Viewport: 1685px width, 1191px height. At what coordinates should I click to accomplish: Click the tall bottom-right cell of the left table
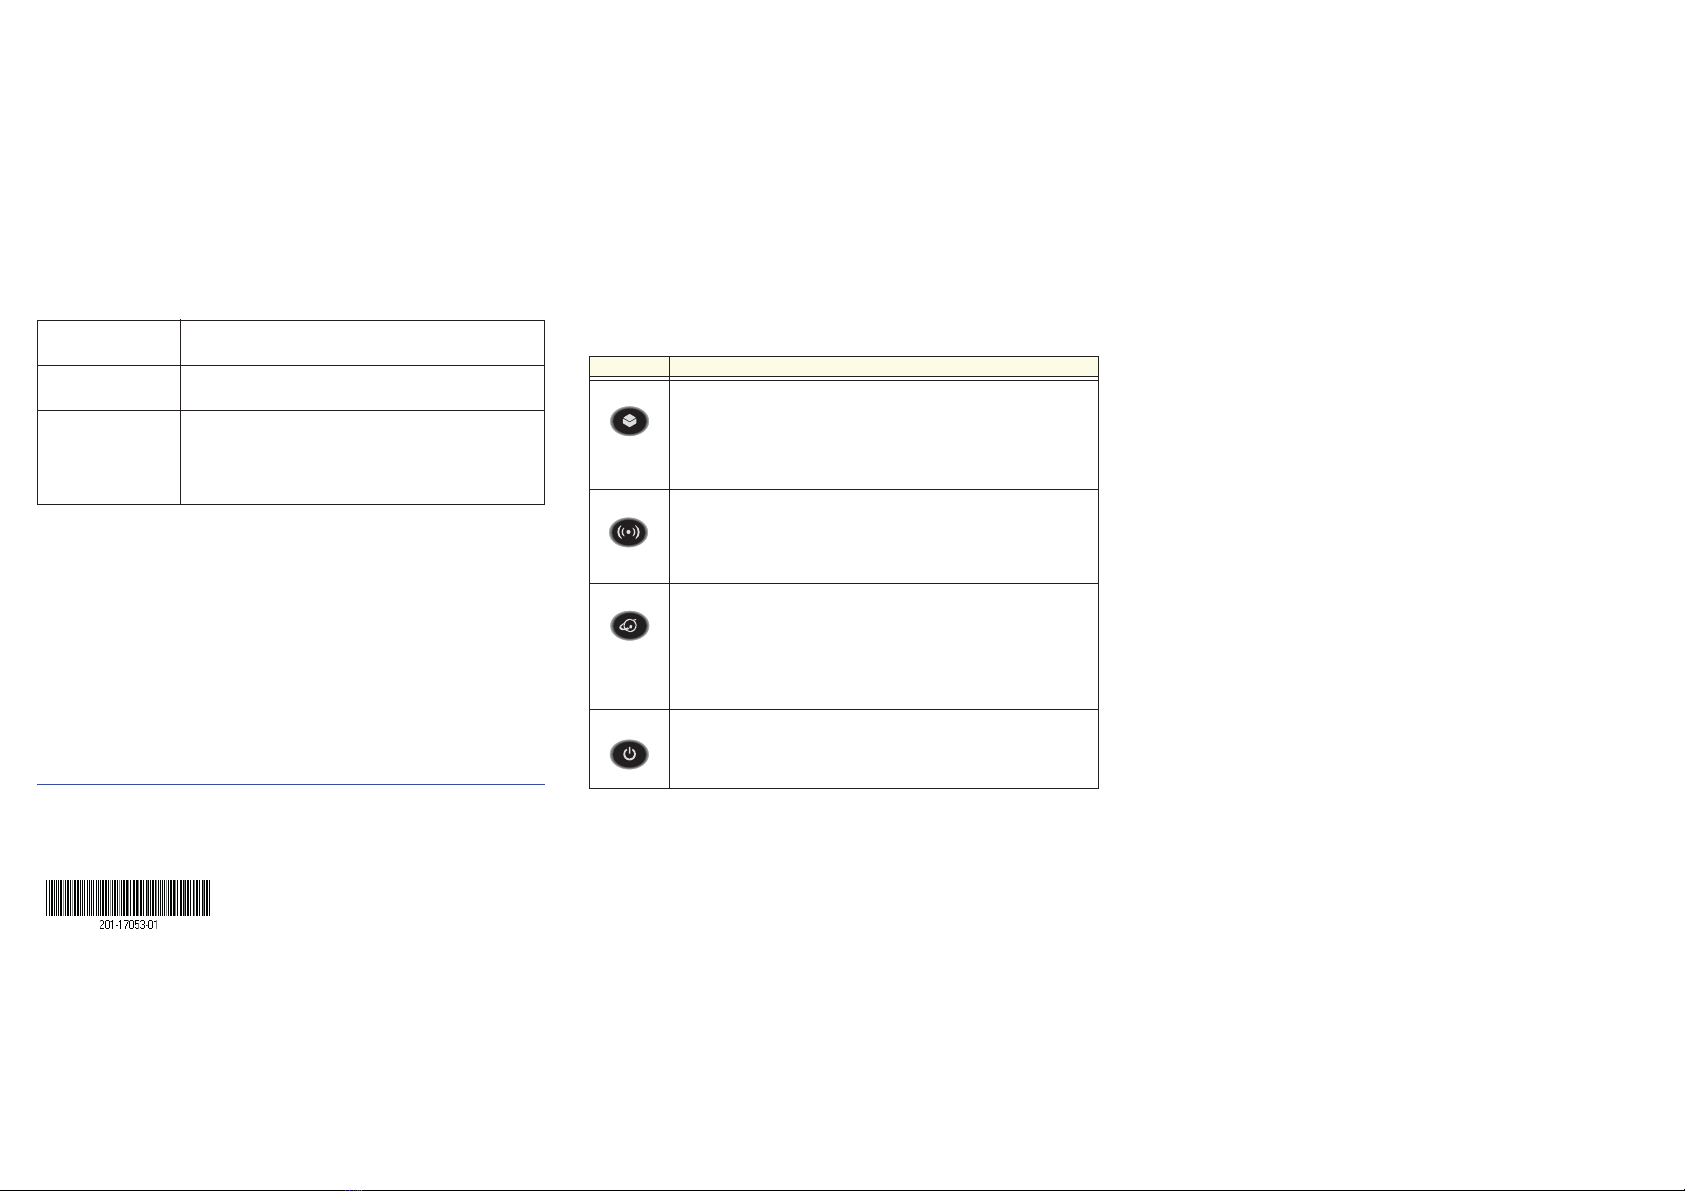pyautogui.click(x=362, y=457)
